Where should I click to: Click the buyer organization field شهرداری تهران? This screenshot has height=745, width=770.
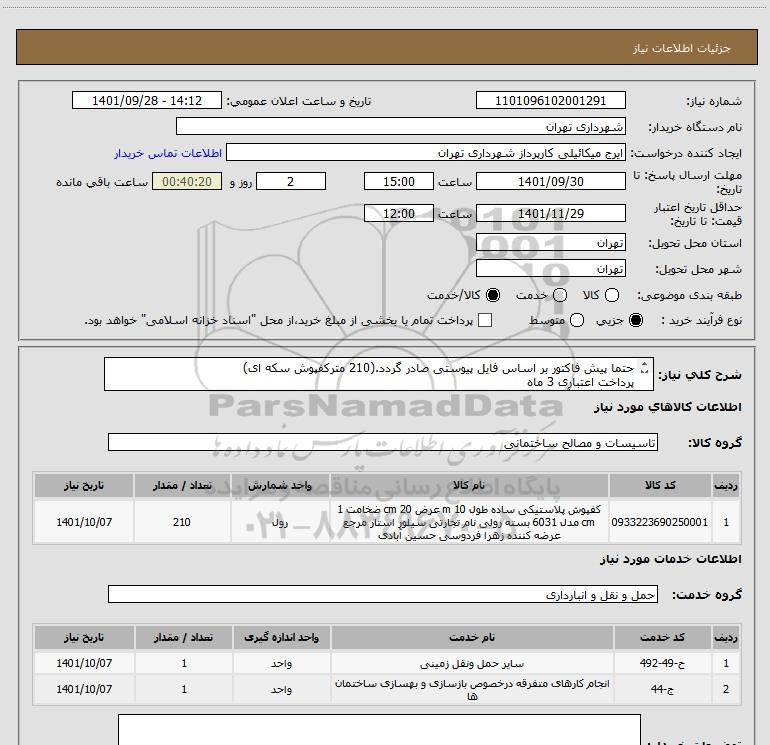coord(401,126)
